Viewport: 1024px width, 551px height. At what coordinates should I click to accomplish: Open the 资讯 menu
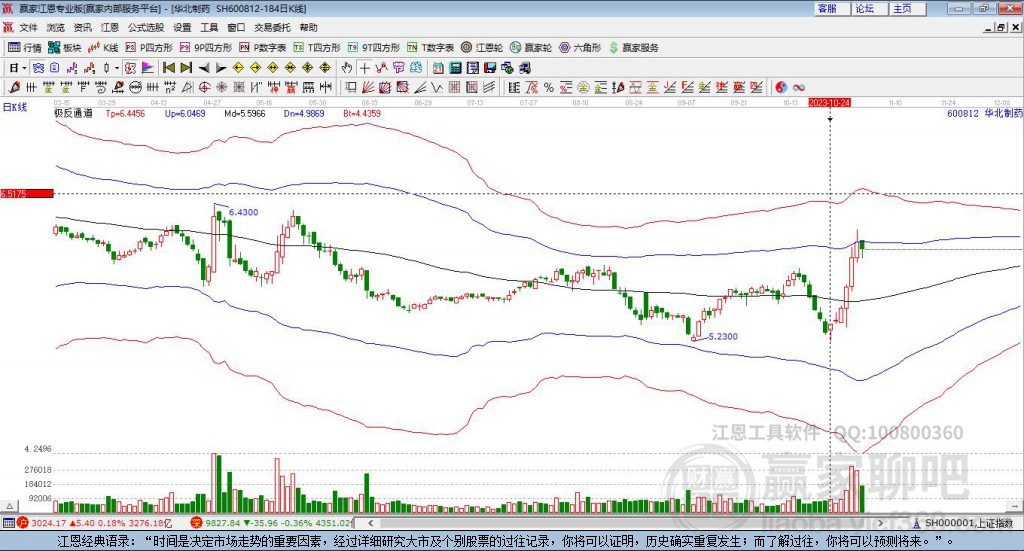[x=83, y=27]
